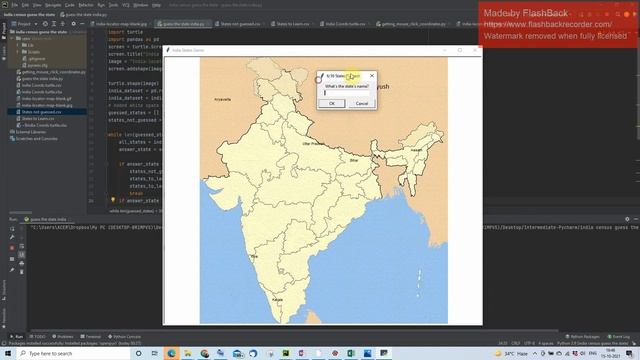640x360 pixels.
Task: Open the Project view dropdown
Action: [x=24, y=24]
